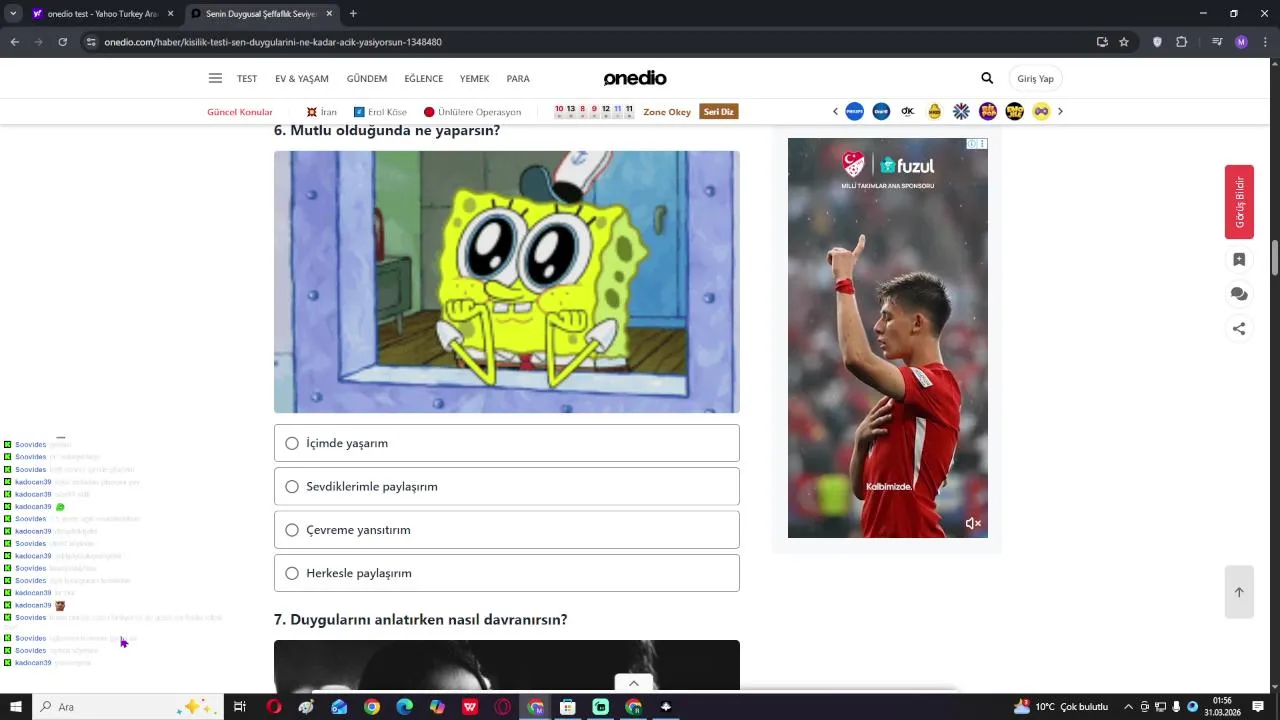Launch Opera from taskbar
Image resolution: width=1280 pixels, height=720 pixels.
point(274,707)
